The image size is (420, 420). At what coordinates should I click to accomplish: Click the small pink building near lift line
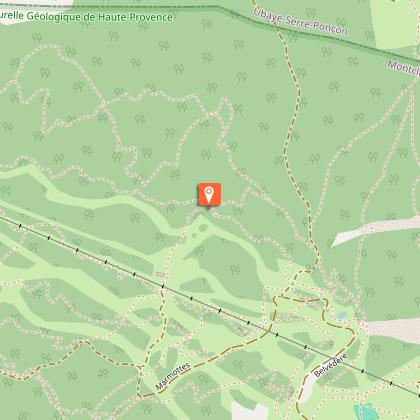point(160,274)
